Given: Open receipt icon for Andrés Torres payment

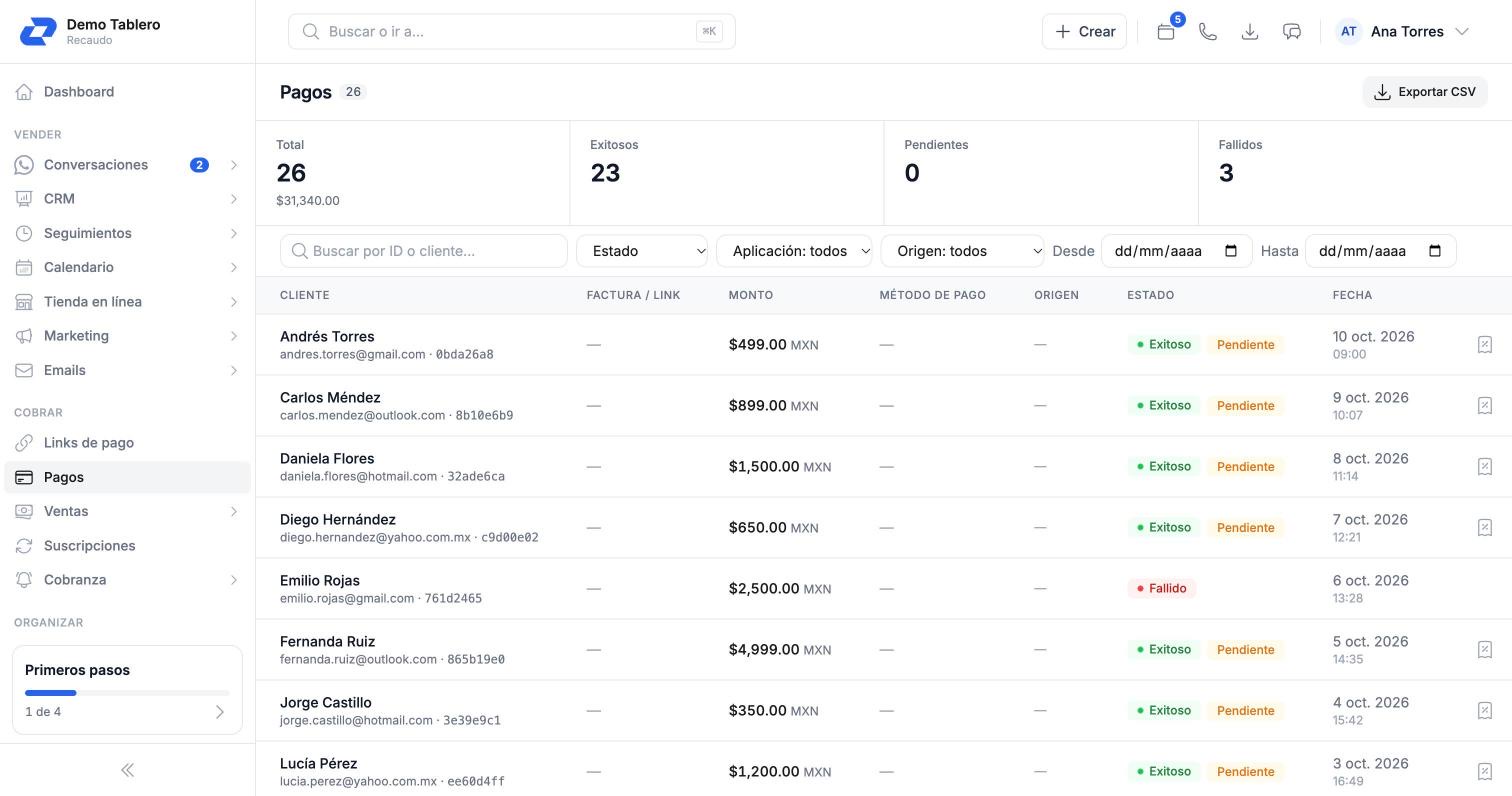Looking at the screenshot, I should [1485, 344].
